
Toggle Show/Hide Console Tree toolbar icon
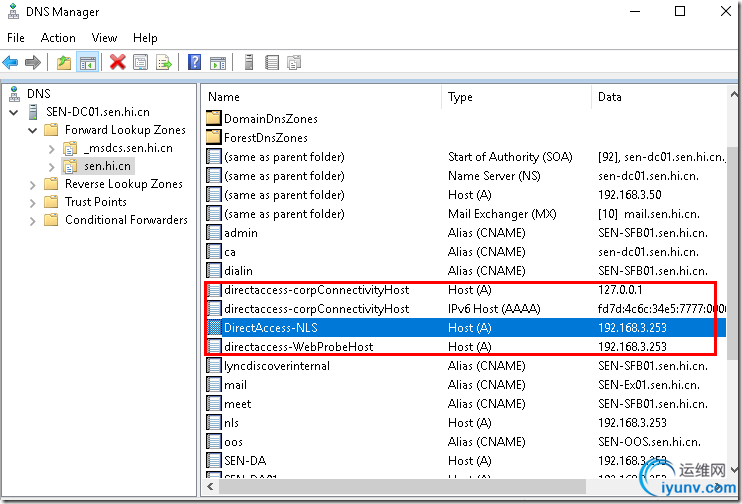tap(88, 62)
